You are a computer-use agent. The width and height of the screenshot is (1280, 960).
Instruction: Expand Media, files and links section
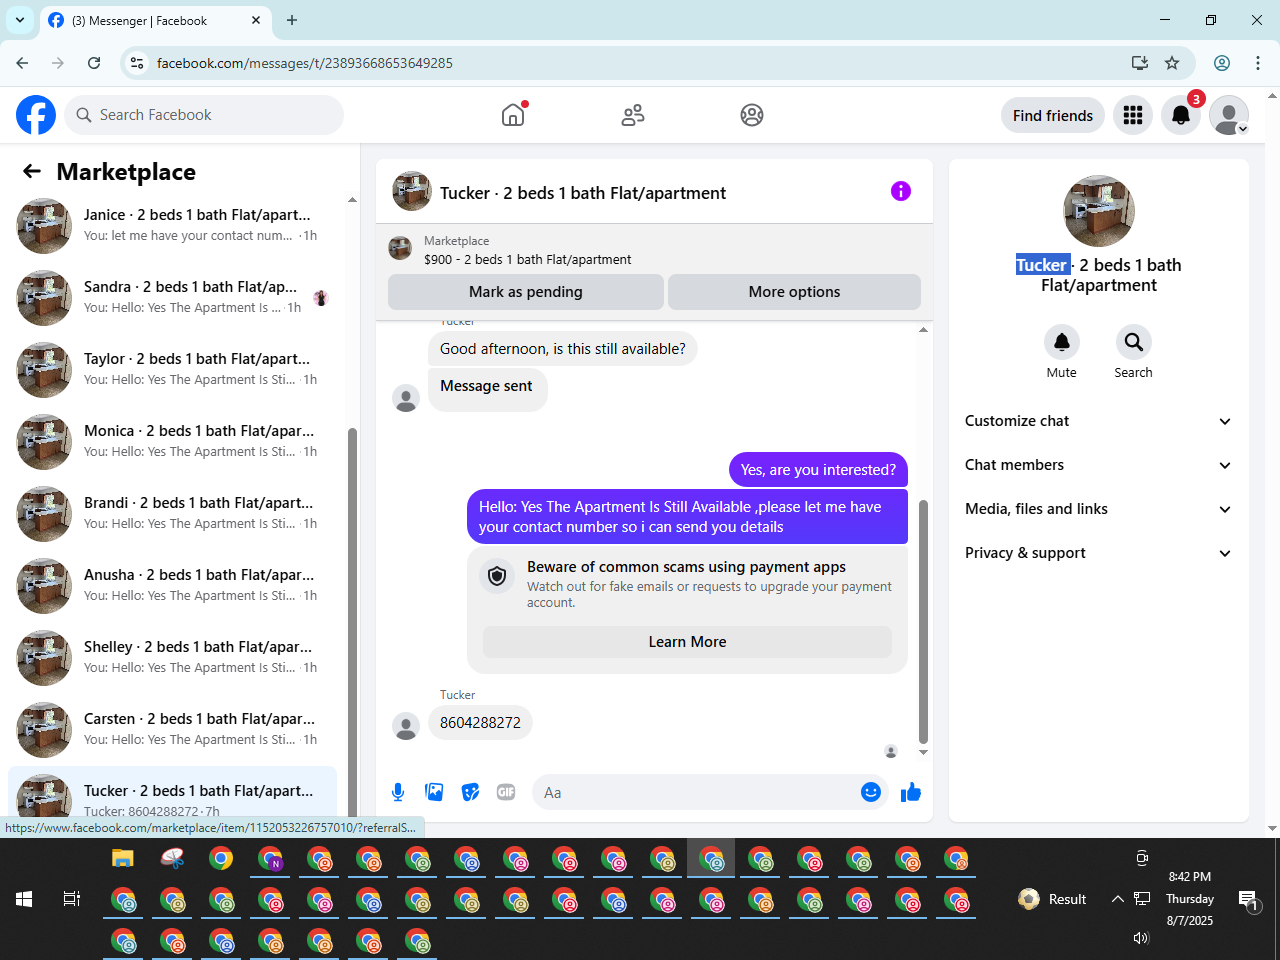coord(1098,509)
